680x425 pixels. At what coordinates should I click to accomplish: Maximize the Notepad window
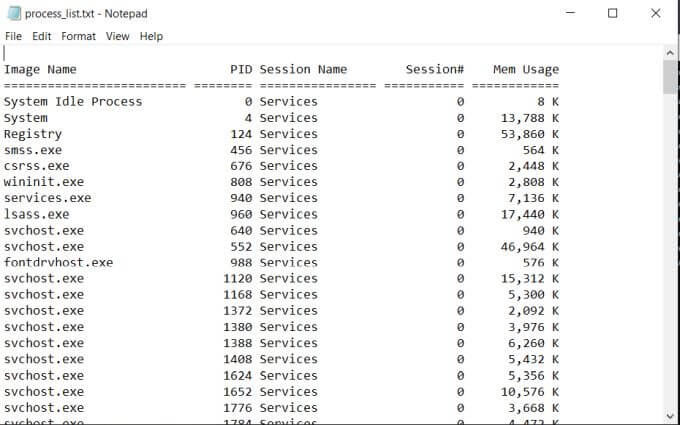point(612,13)
